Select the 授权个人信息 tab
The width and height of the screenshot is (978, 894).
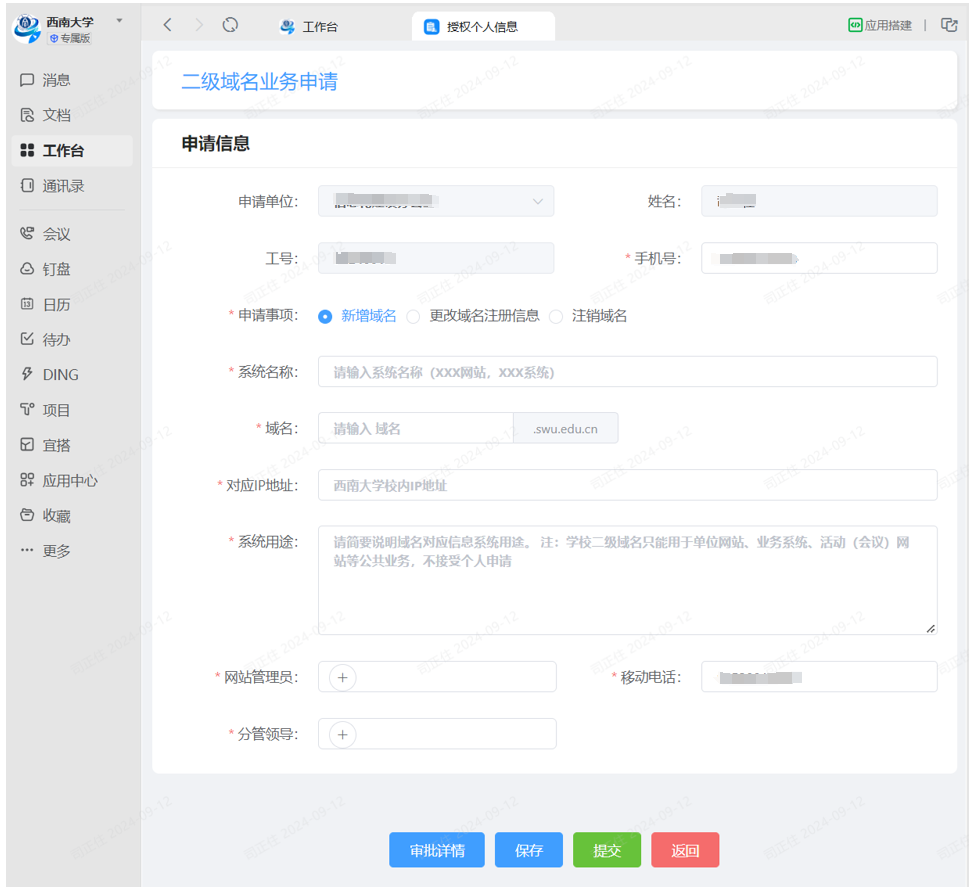(x=483, y=27)
